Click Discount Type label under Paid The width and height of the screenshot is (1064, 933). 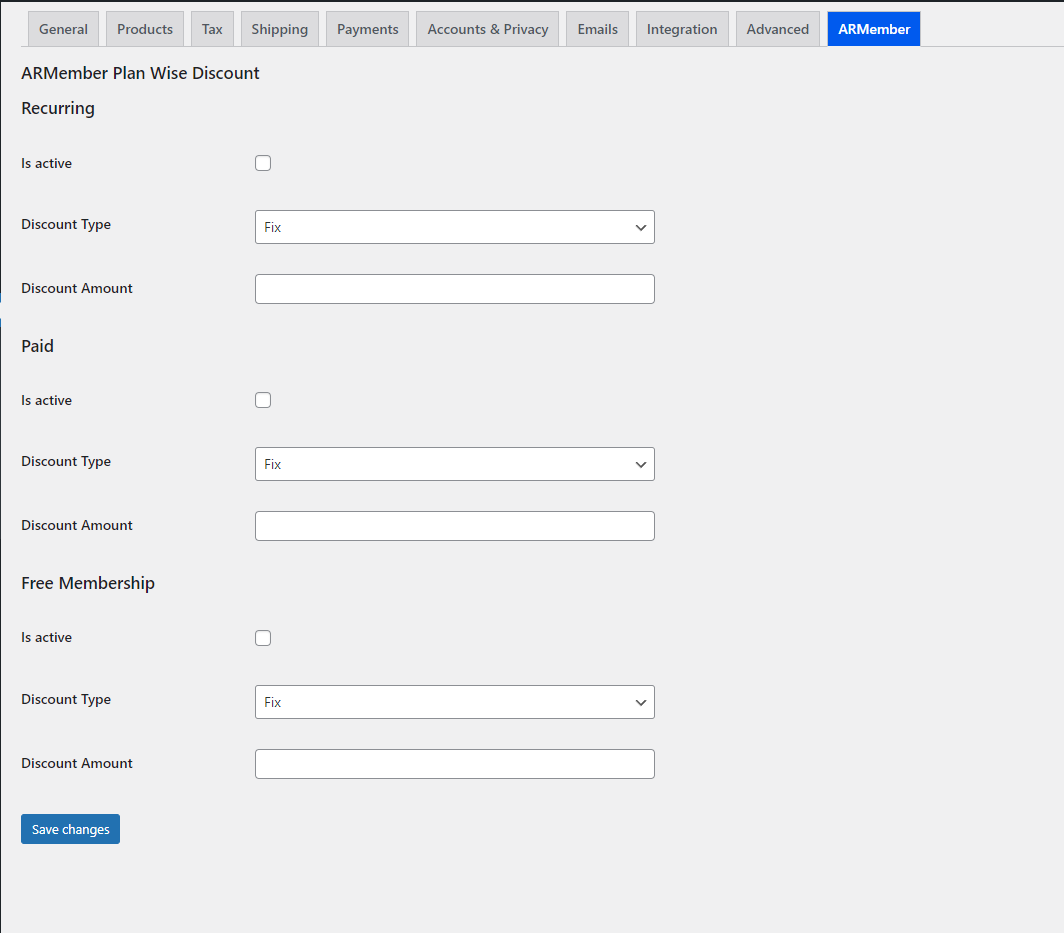[66, 461]
